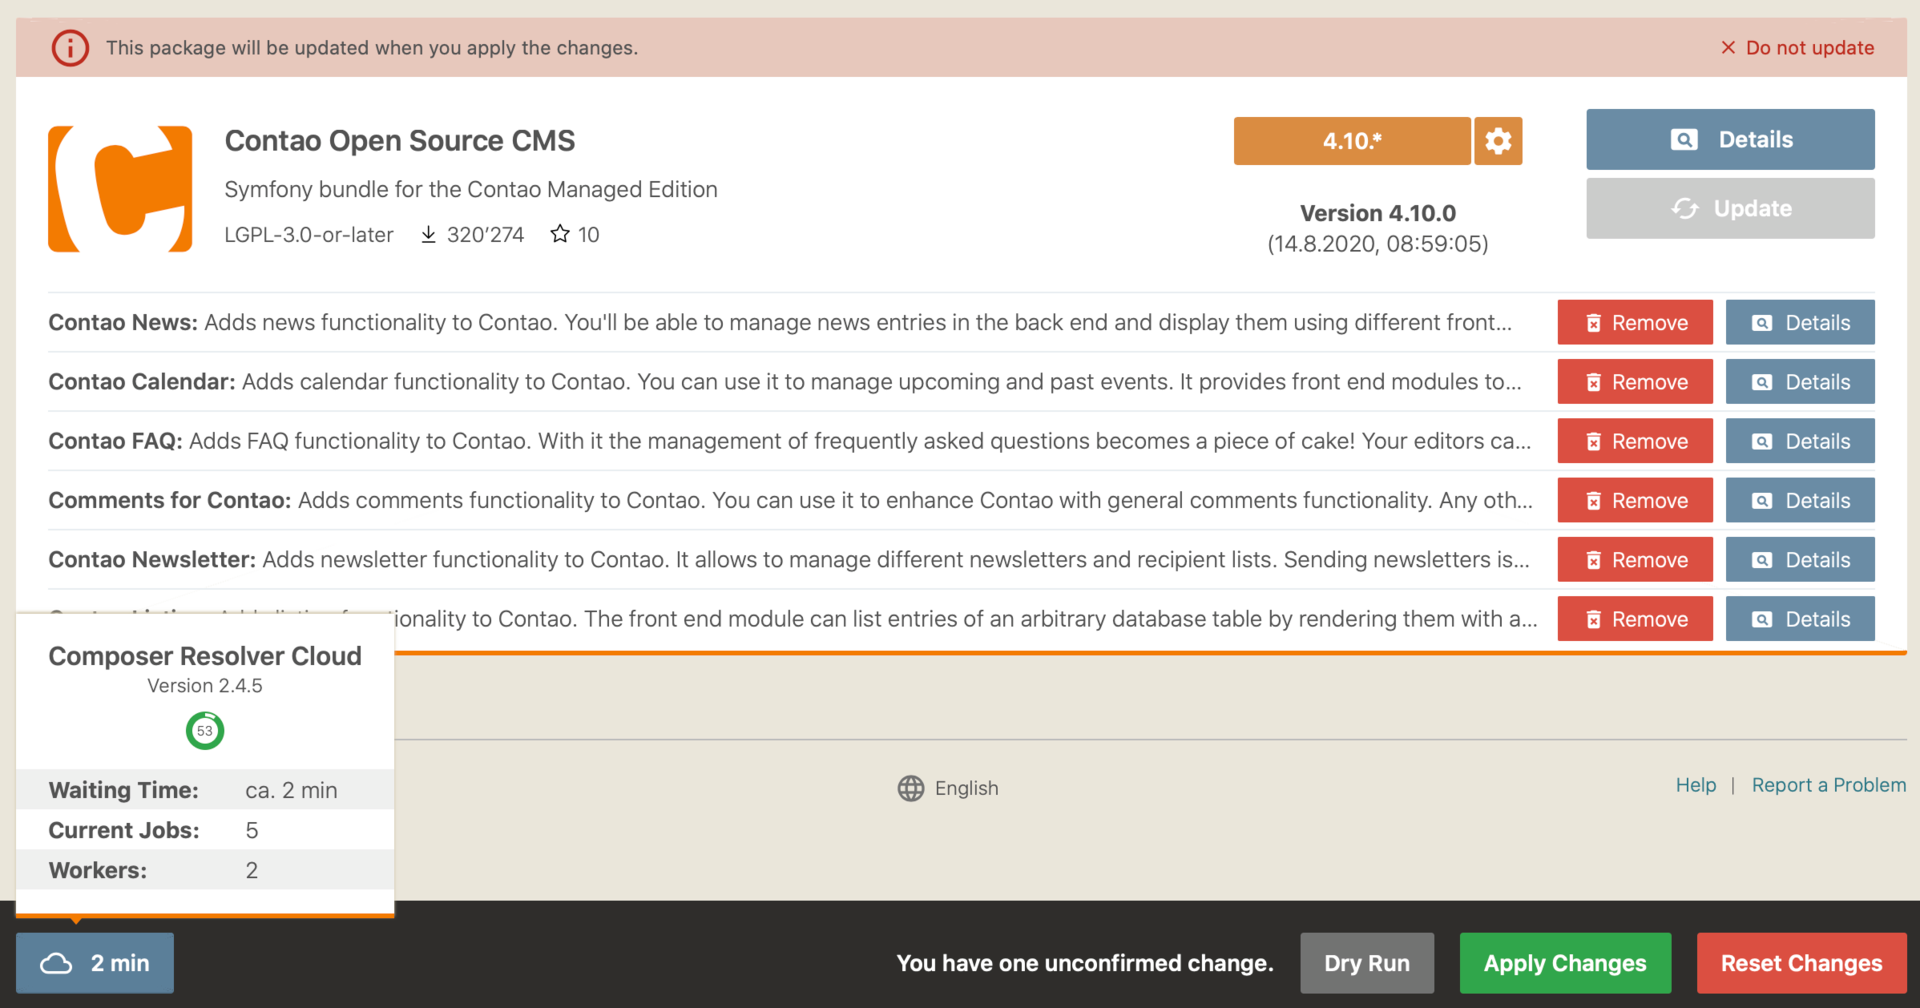The width and height of the screenshot is (1920, 1008).
Task: Remove the listing module in last row
Action: pos(1635,619)
